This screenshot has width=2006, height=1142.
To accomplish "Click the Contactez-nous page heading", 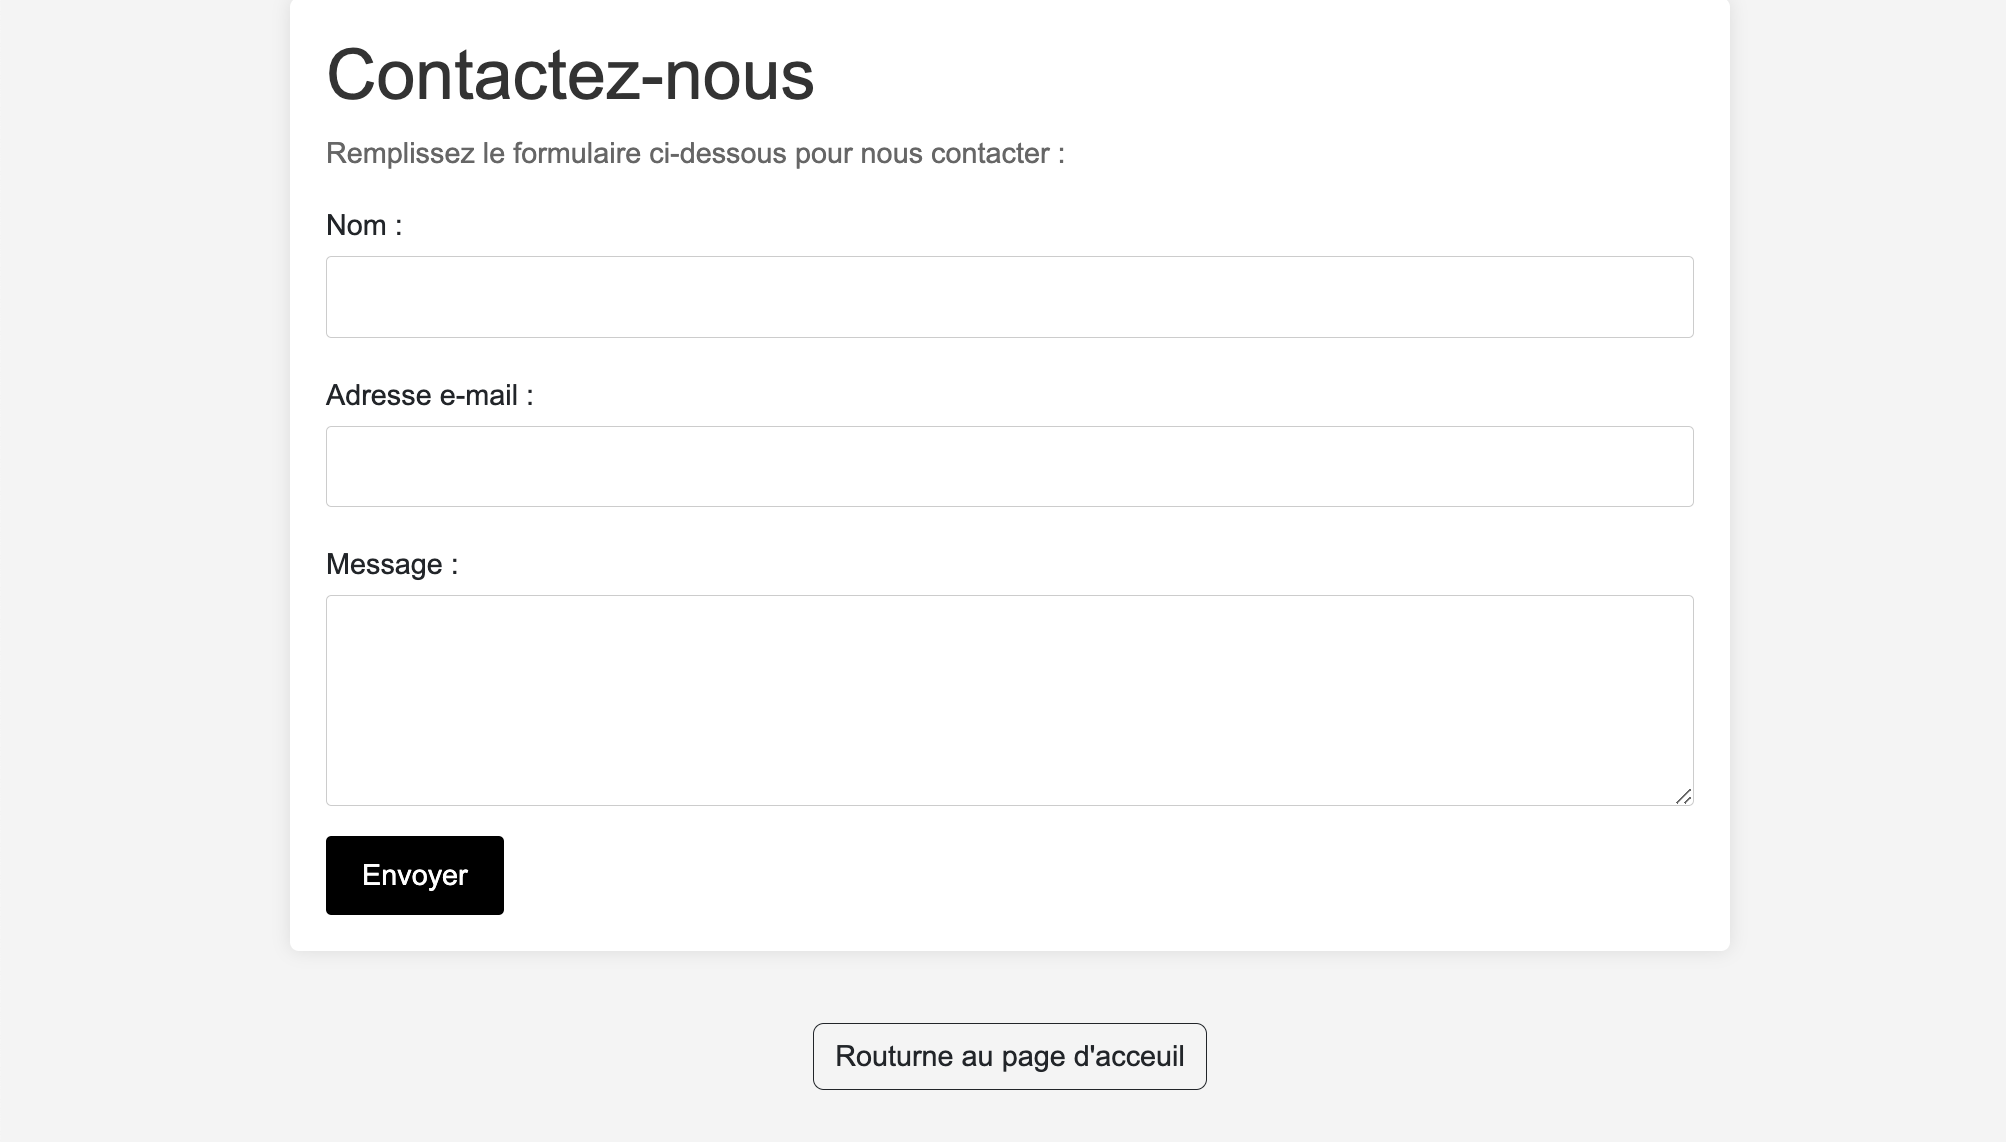I will 570,76.
